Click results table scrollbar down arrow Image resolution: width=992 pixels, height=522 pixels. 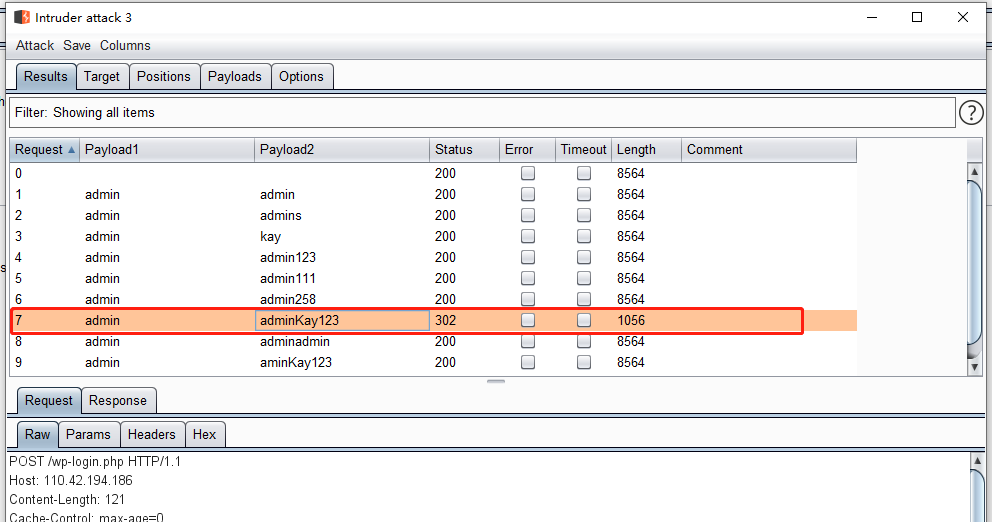coord(974,367)
